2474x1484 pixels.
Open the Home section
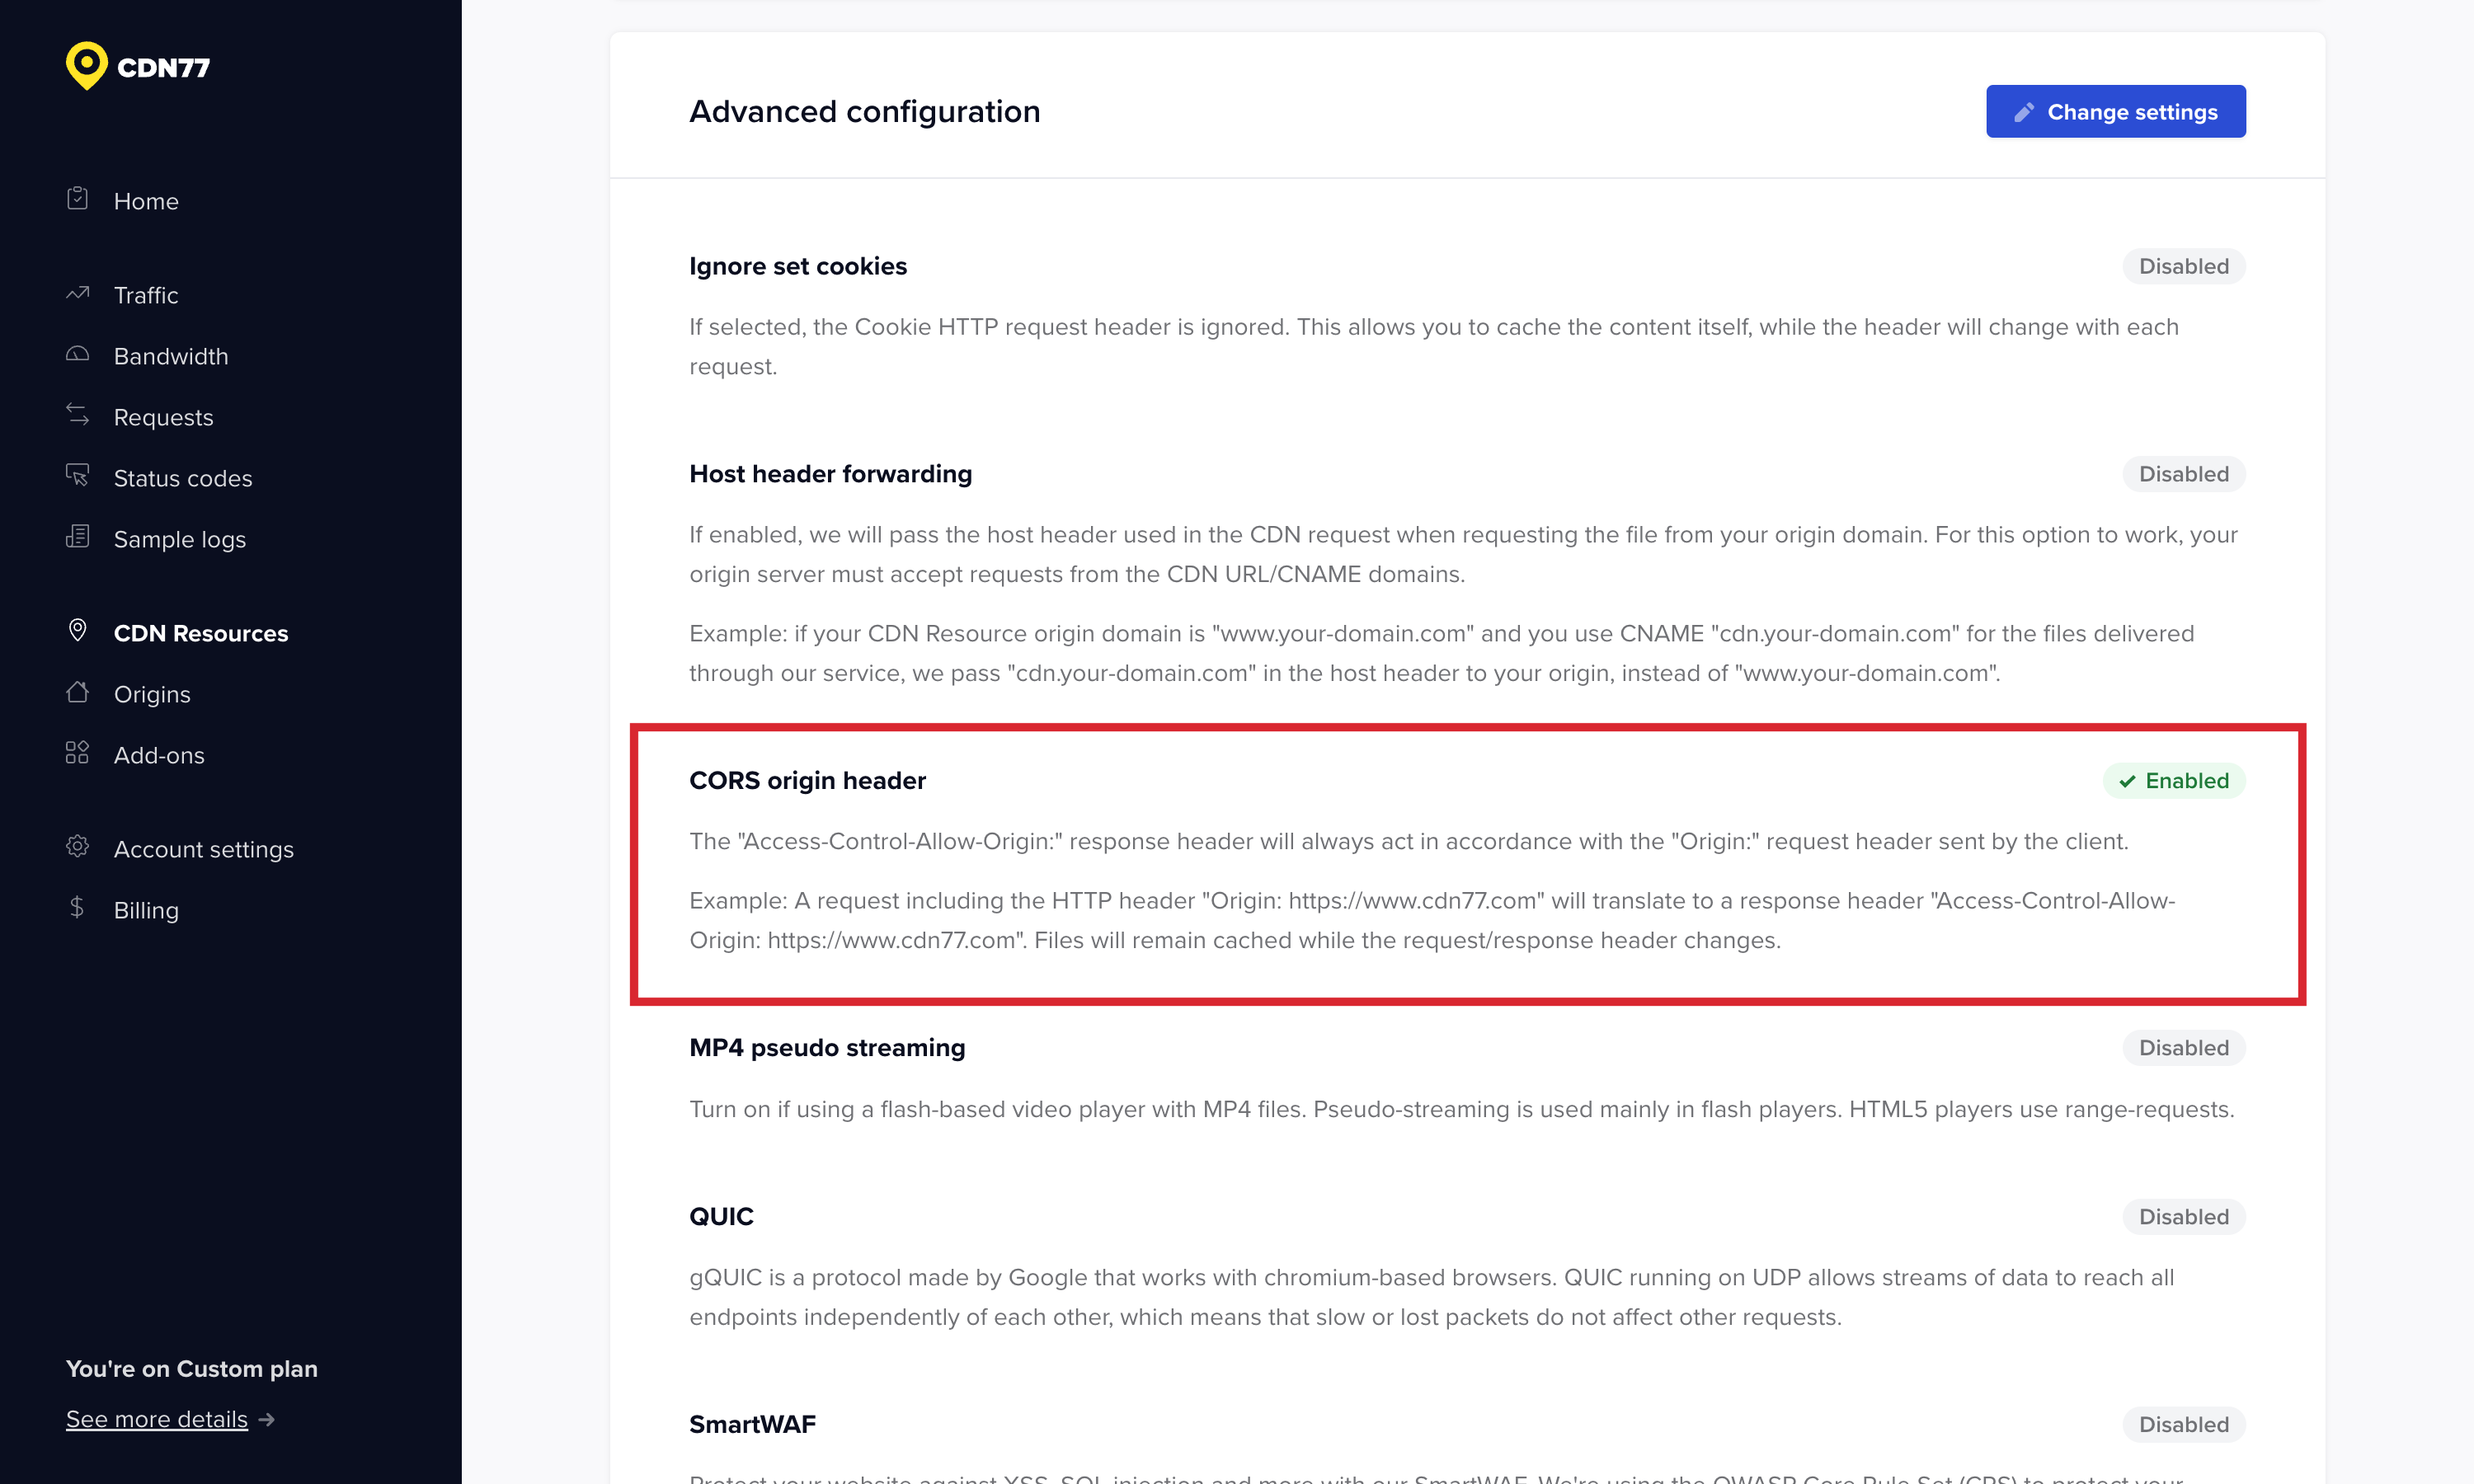point(145,200)
